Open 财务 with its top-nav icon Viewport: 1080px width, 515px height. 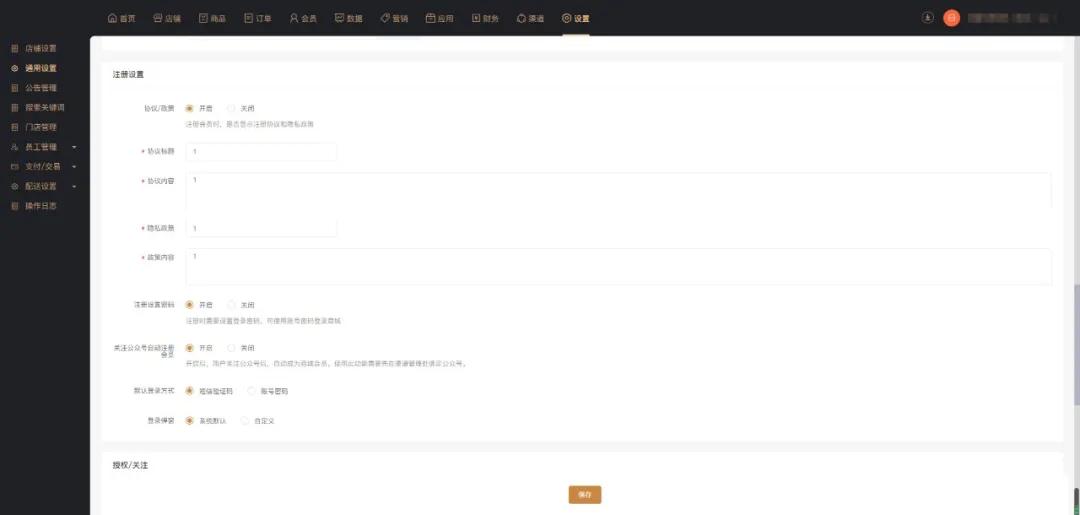tap(476, 19)
